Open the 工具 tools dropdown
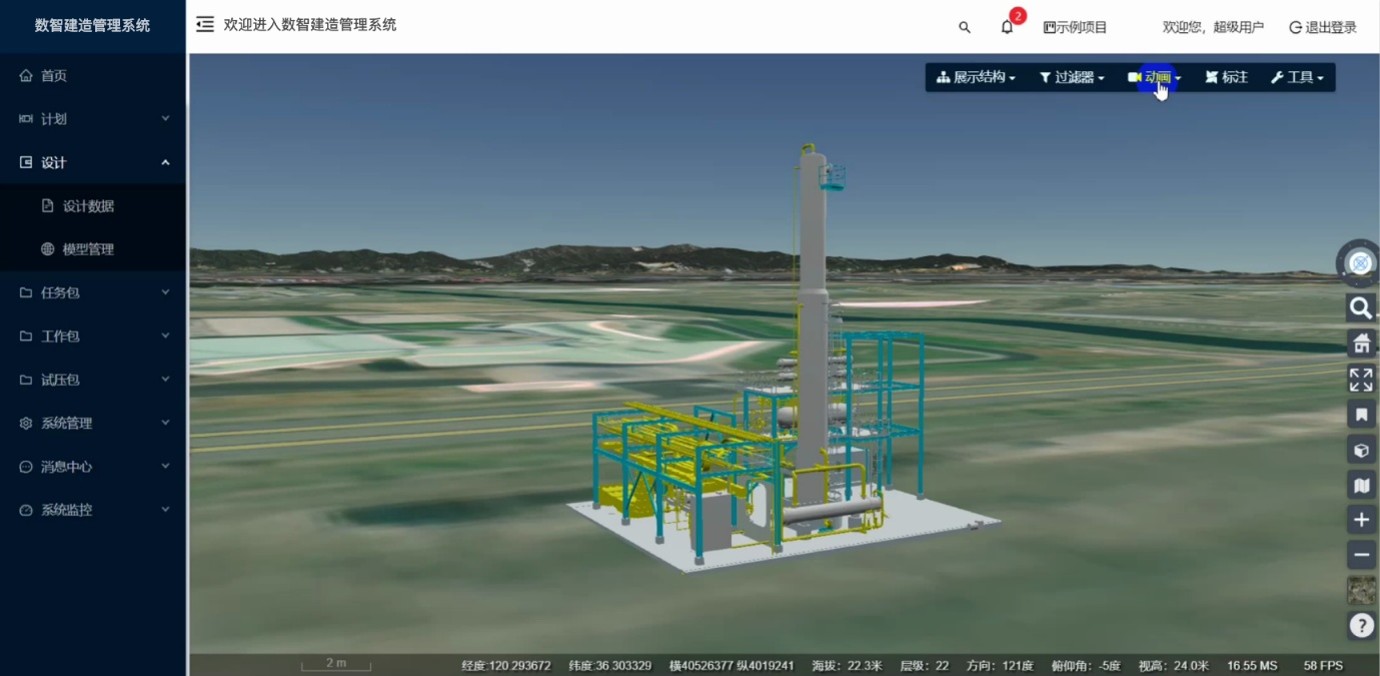The image size is (1380, 676). pos(1297,77)
